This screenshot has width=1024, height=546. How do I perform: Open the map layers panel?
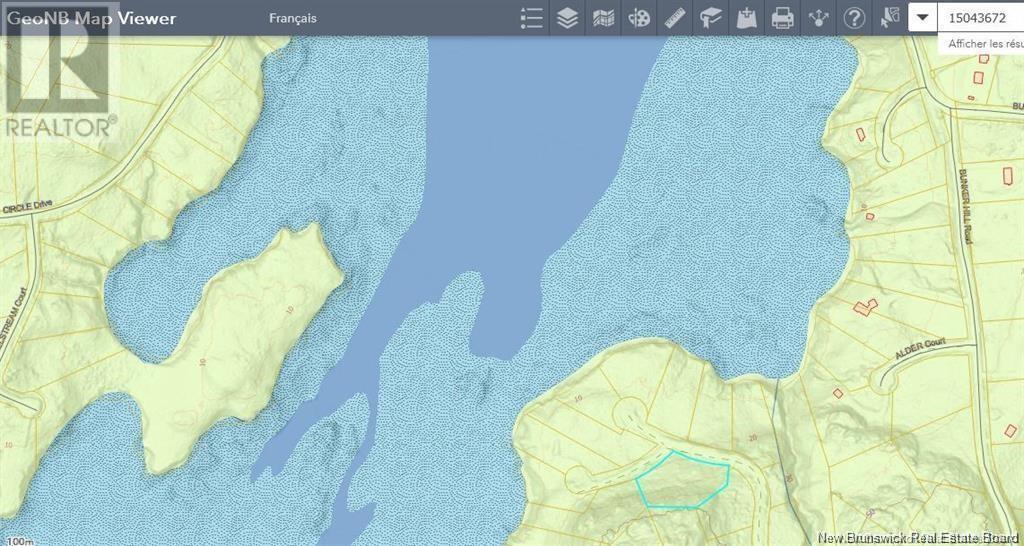click(568, 18)
